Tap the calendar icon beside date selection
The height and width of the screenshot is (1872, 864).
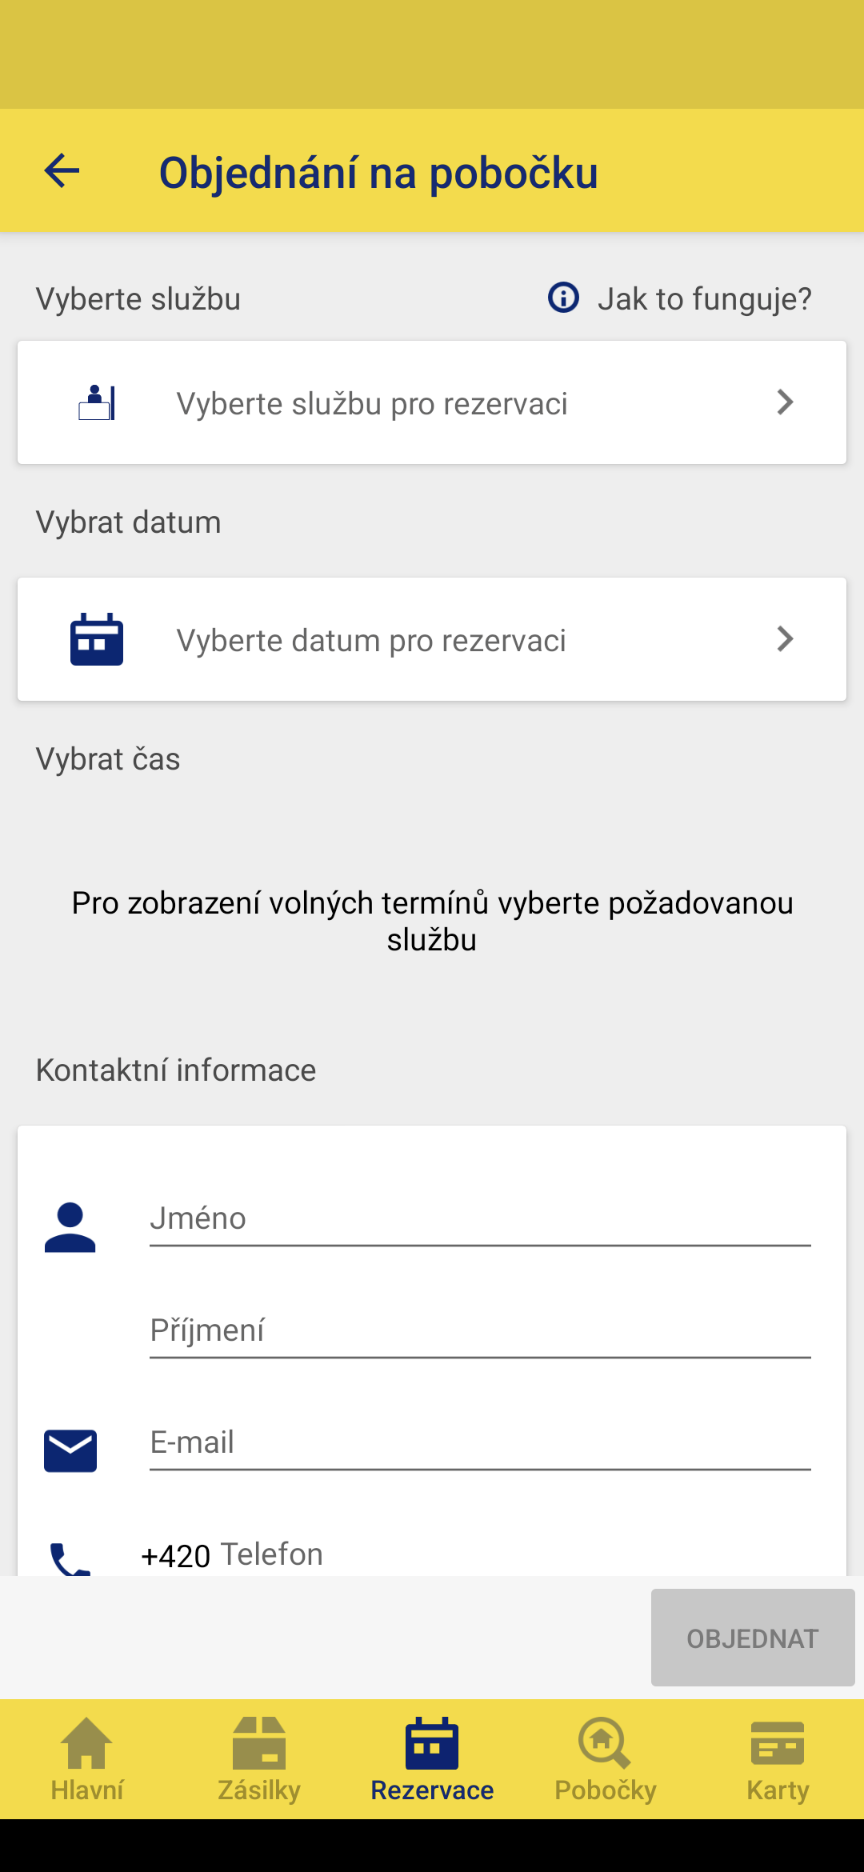click(97, 639)
